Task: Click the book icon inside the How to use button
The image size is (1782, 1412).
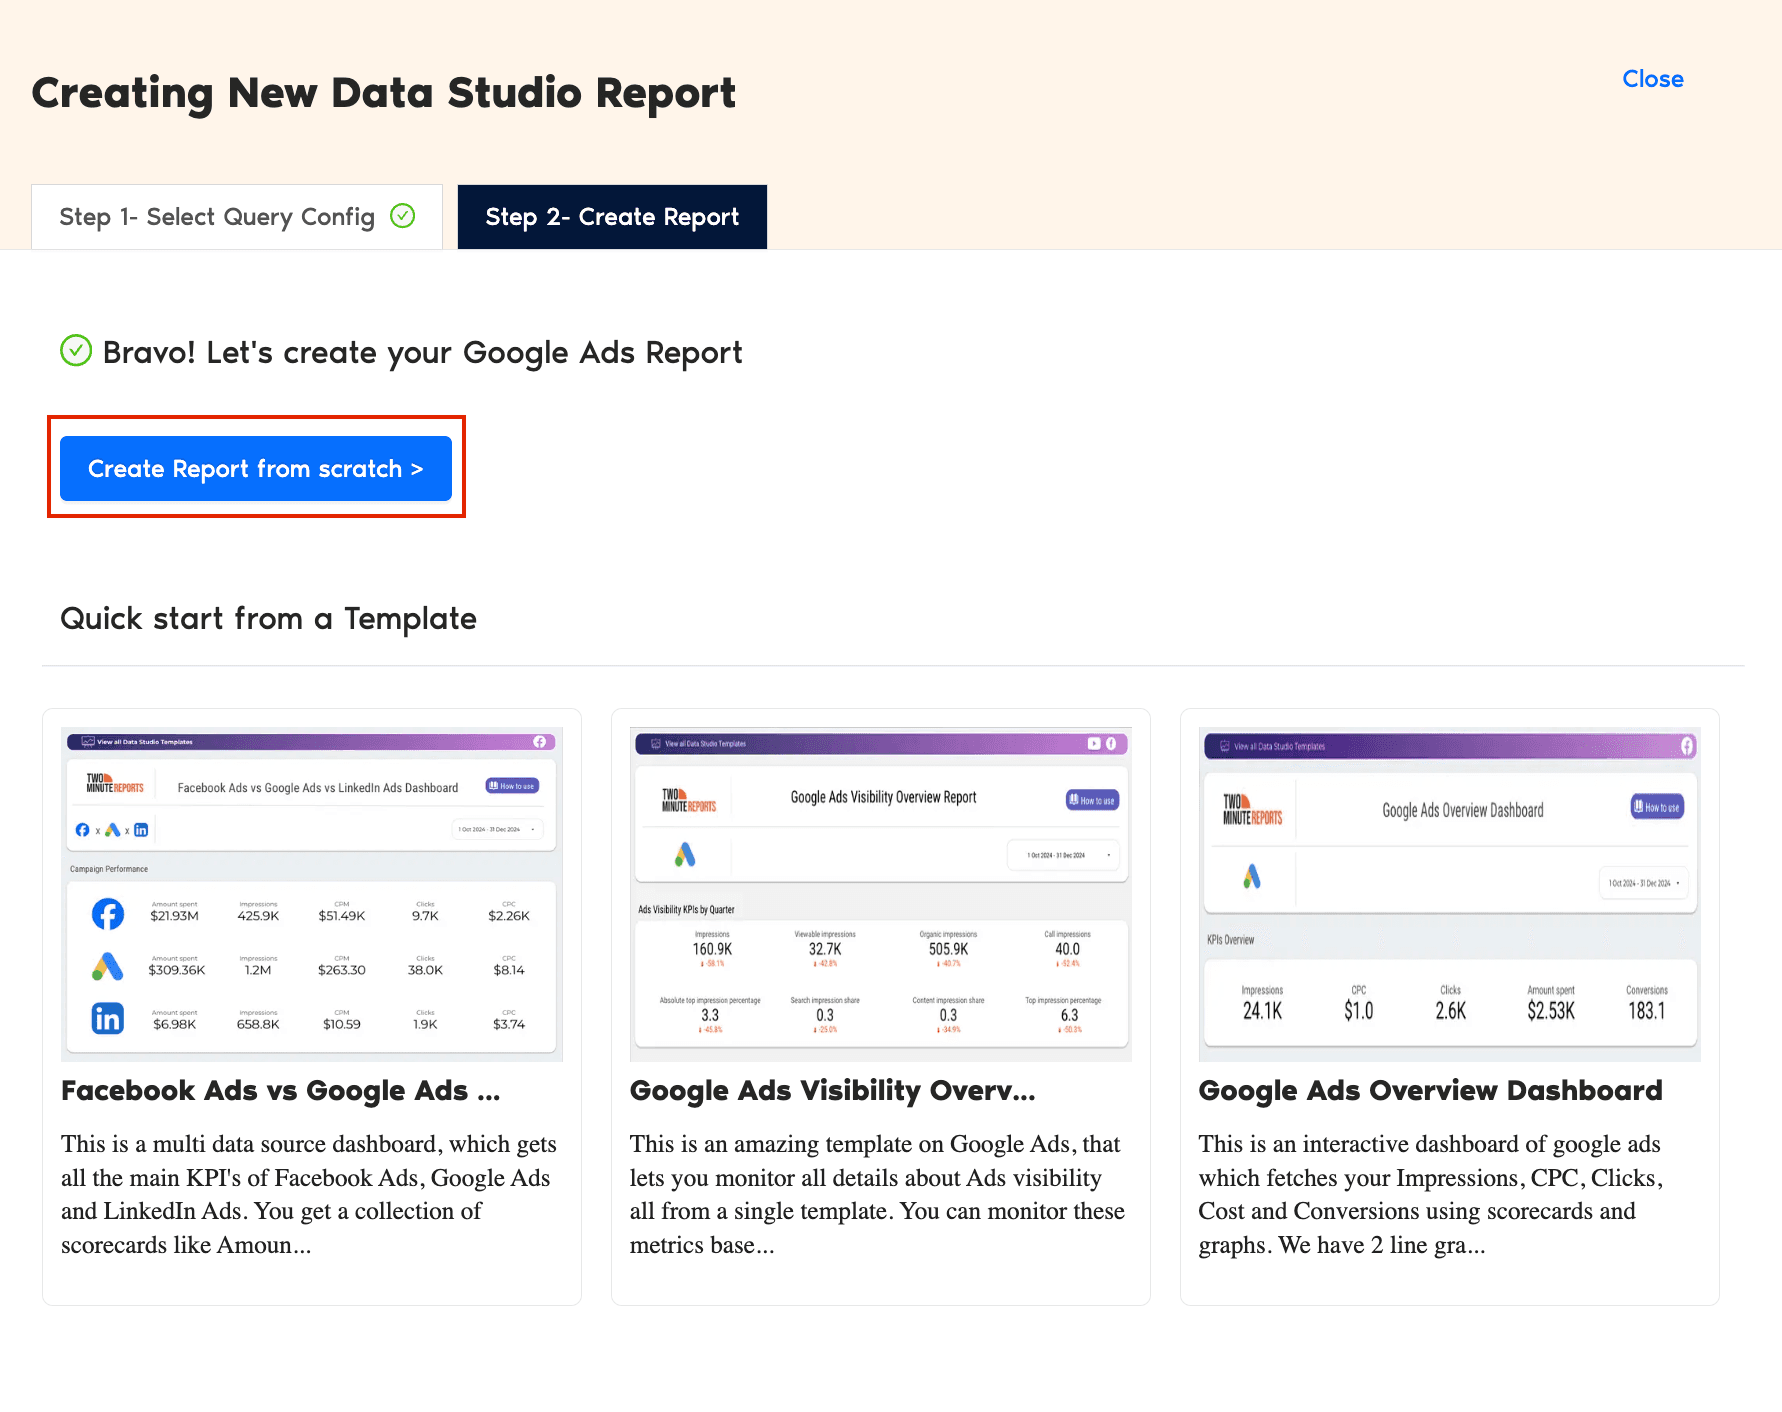Action: (494, 786)
